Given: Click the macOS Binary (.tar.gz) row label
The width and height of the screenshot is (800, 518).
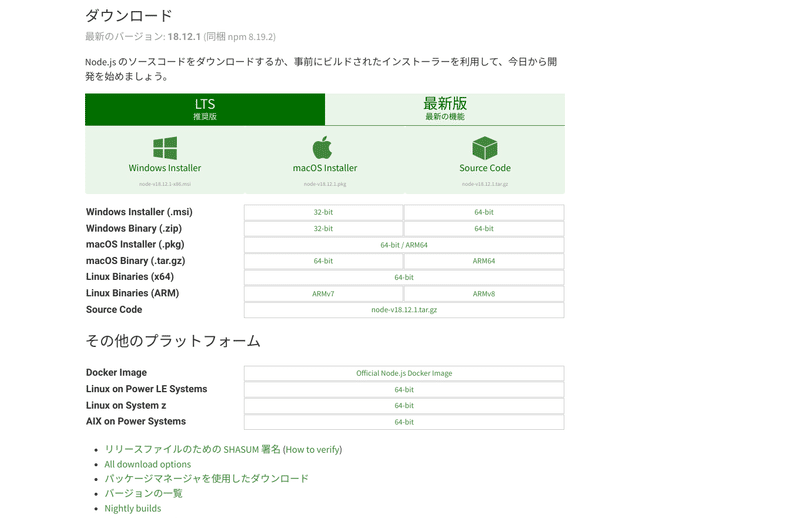Looking at the screenshot, I should (x=136, y=261).
